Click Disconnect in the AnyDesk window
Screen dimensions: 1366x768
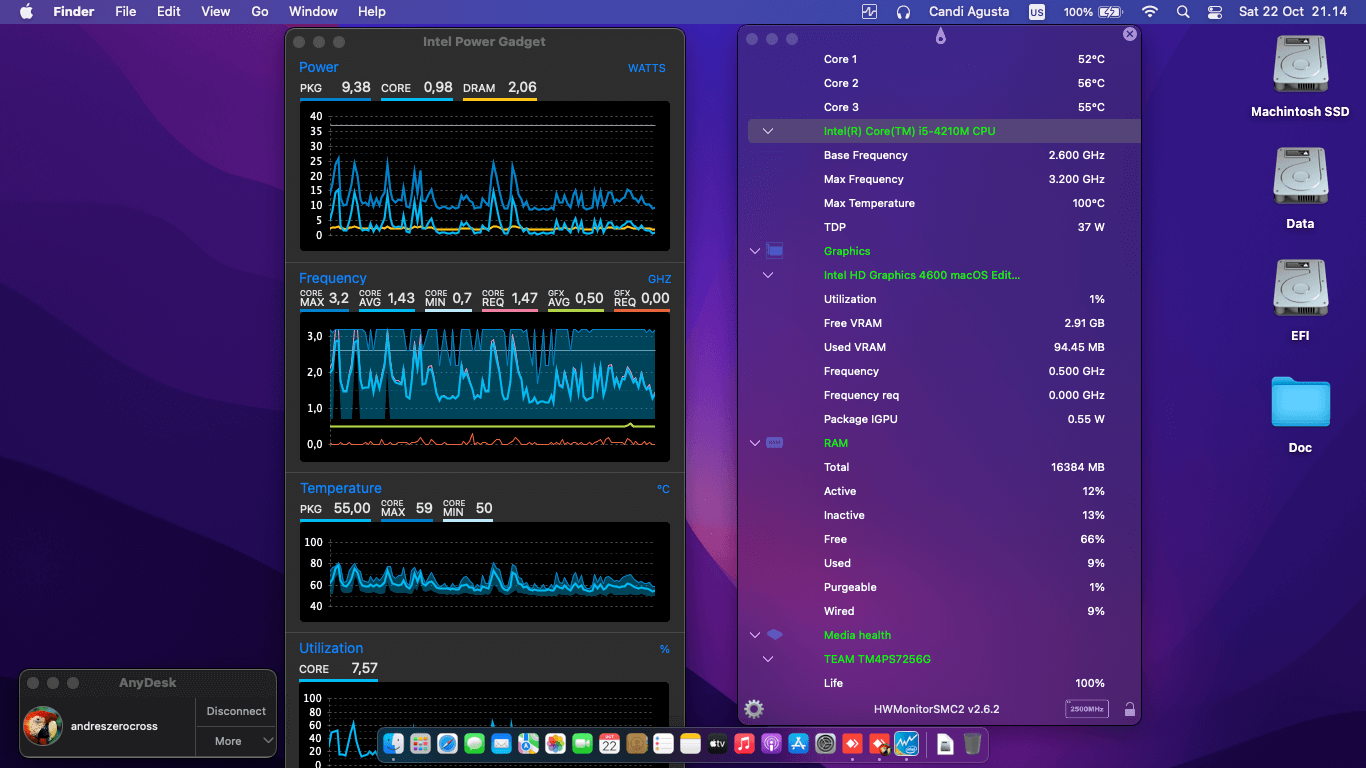[235, 710]
